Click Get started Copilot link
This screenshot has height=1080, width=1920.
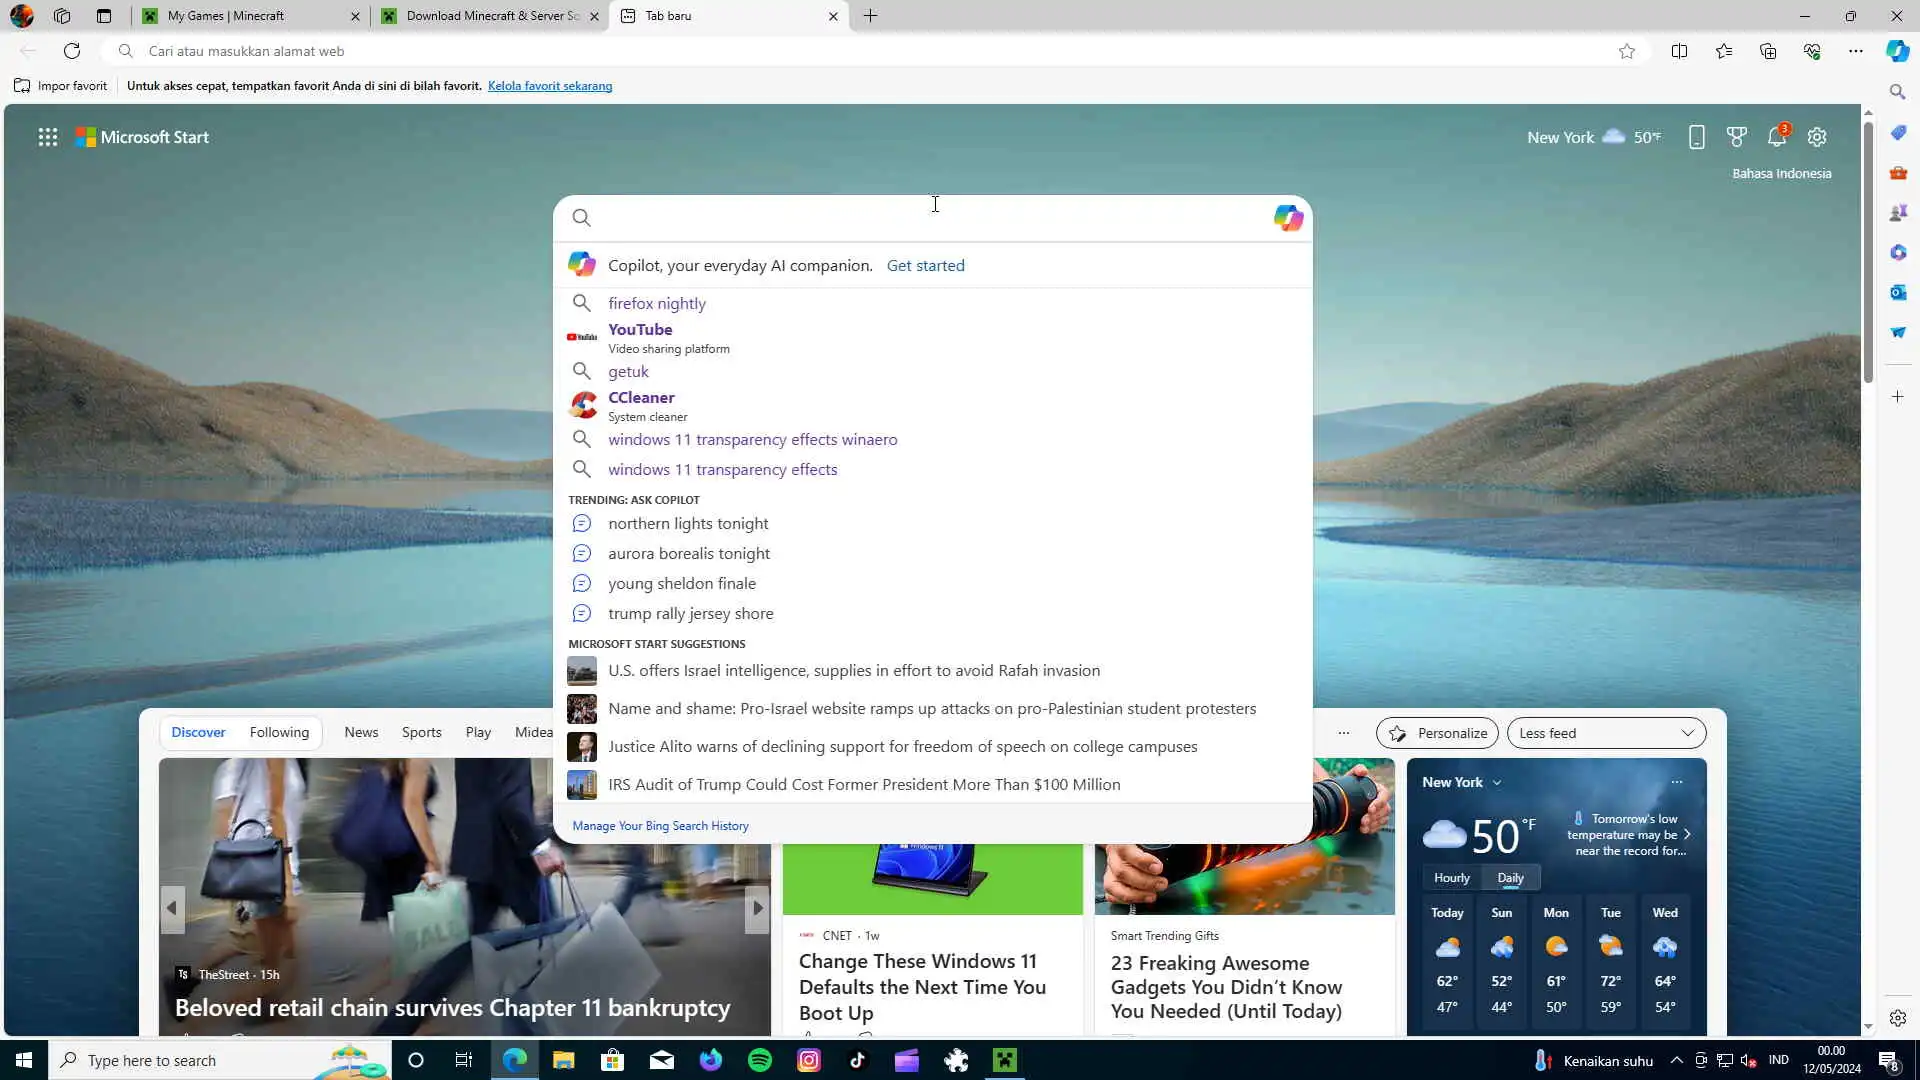click(925, 265)
